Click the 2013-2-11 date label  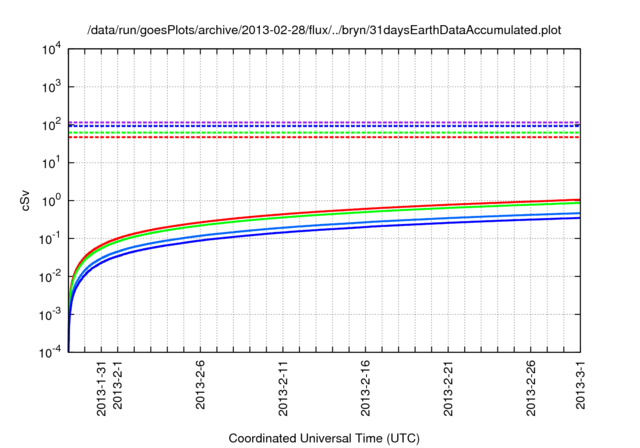tap(283, 388)
